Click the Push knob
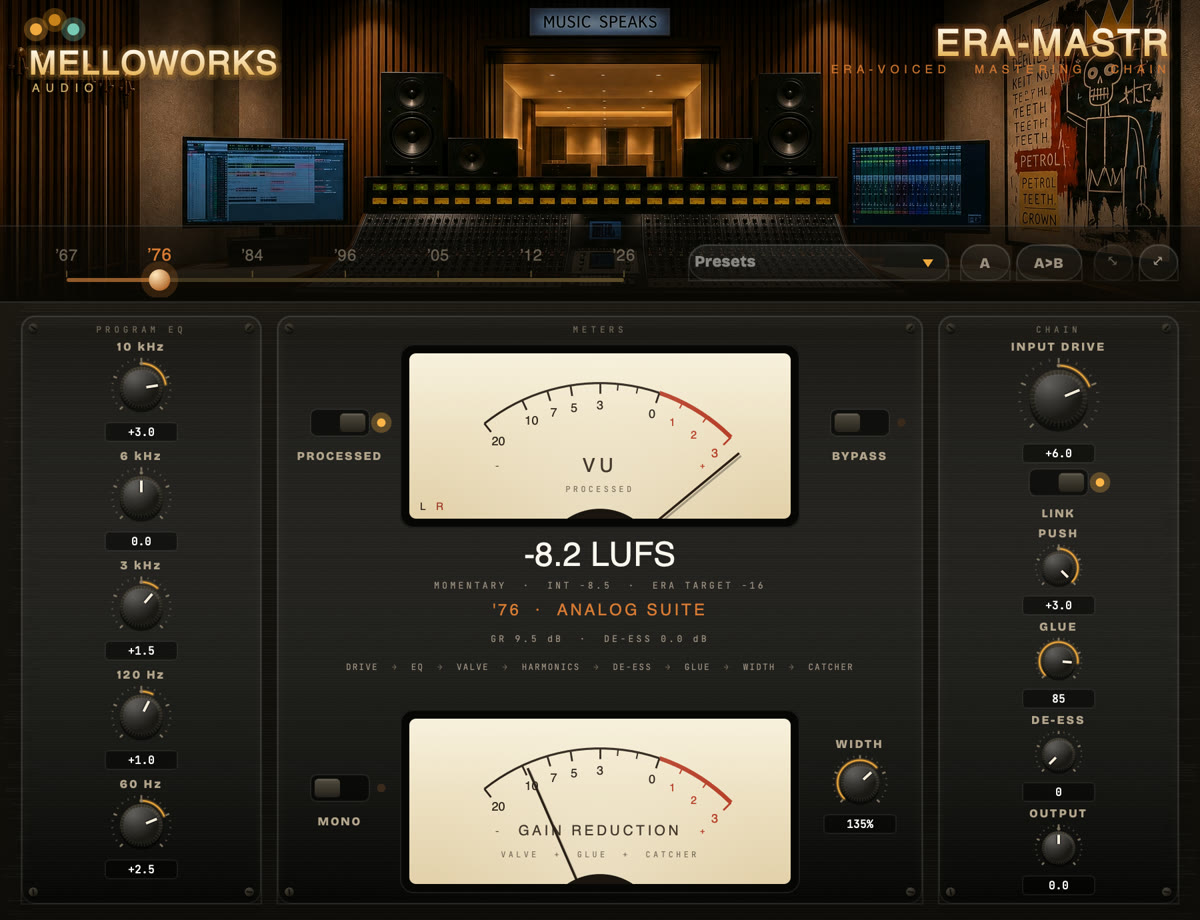 click(1058, 568)
